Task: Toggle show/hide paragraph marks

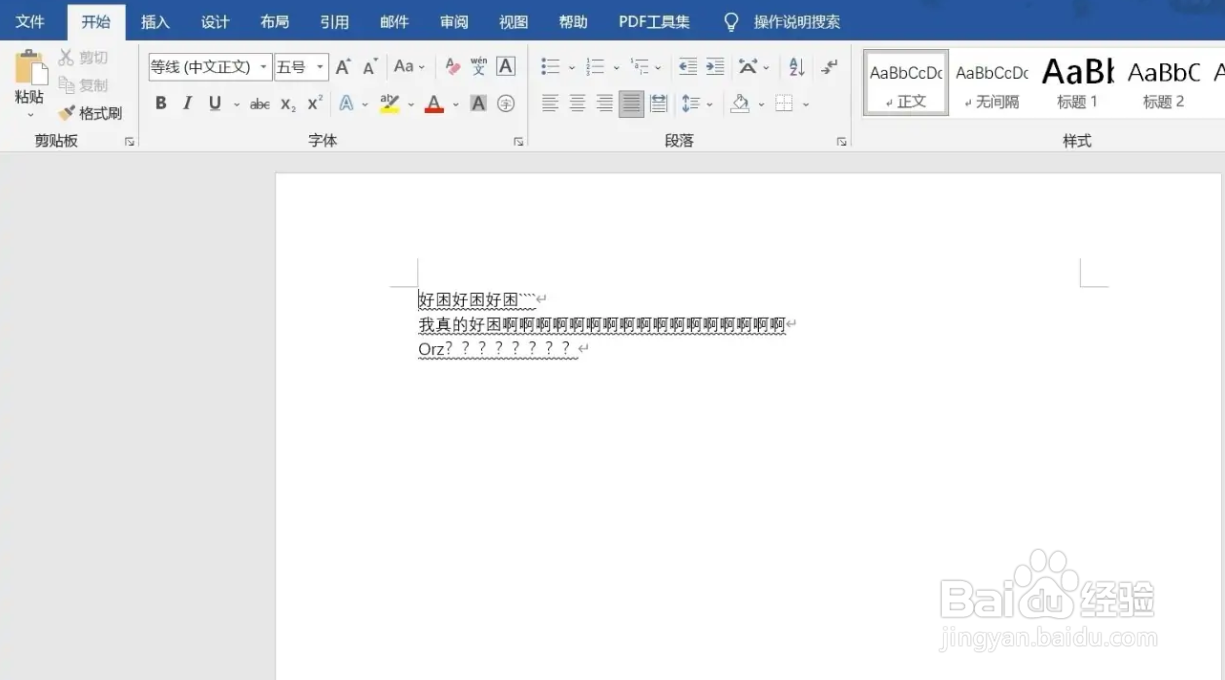Action: pos(829,67)
